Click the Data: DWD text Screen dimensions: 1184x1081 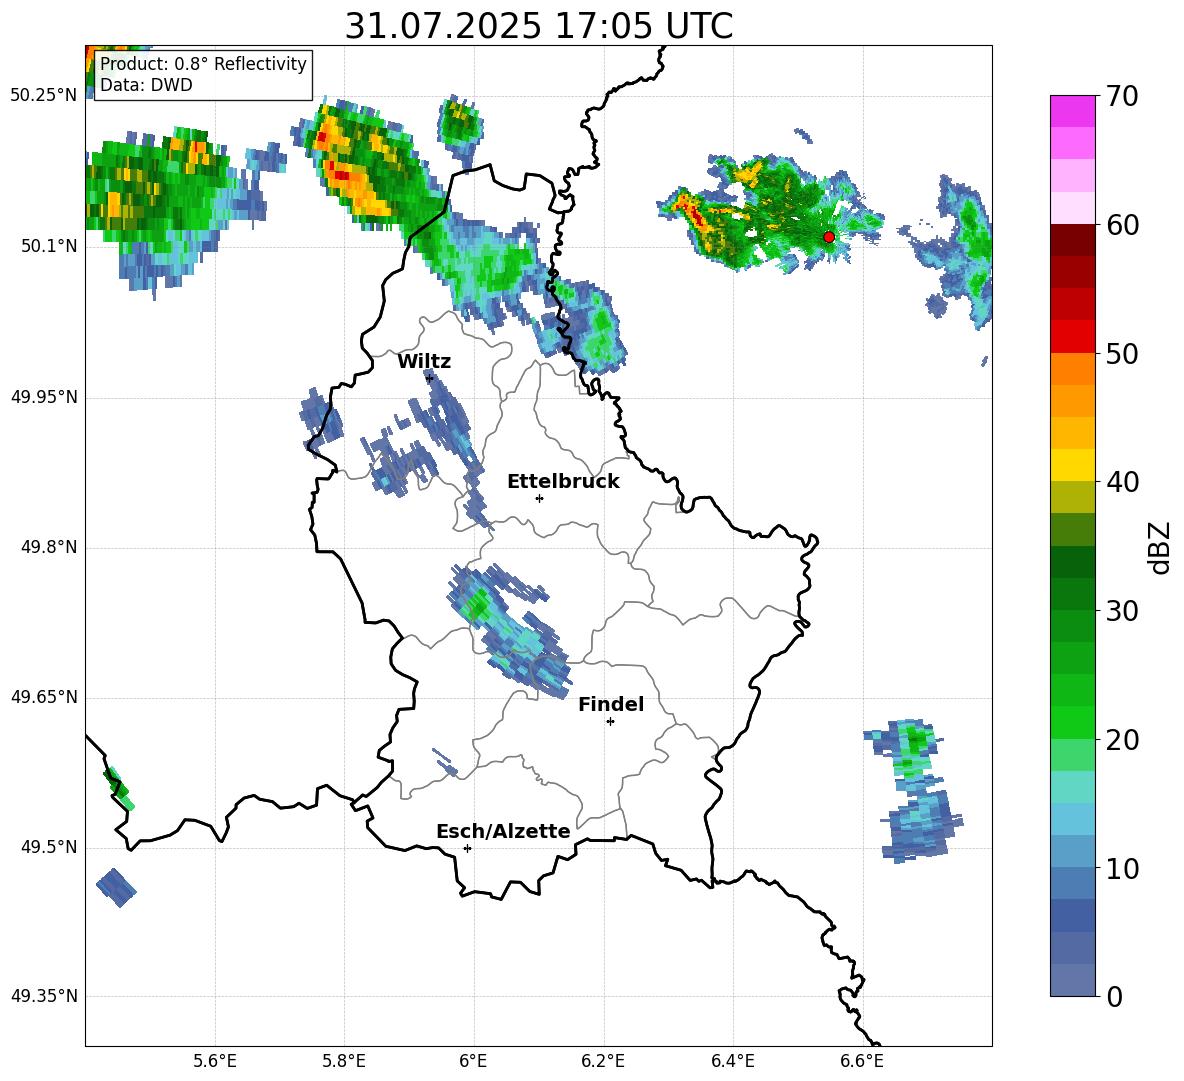[146, 85]
